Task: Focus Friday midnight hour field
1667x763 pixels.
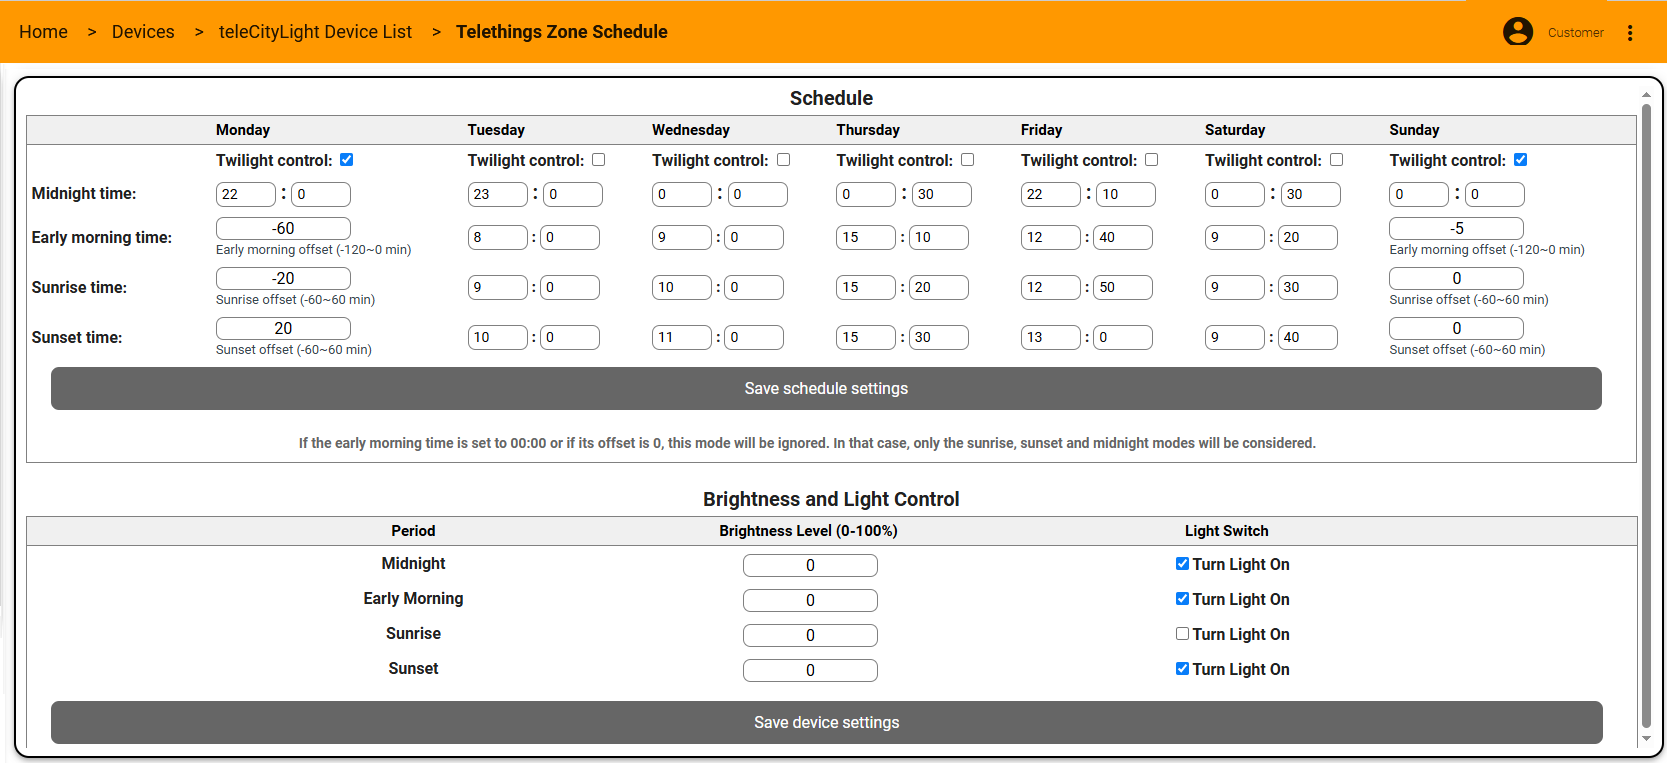Action: tap(1050, 194)
